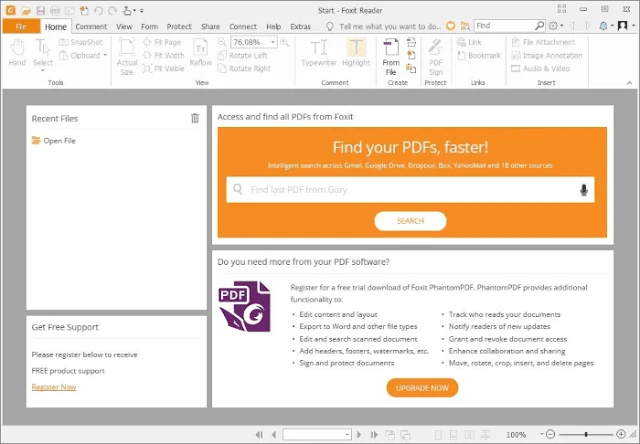This screenshot has height=444, width=640.
Task: Choose the SnapShot tool
Action: click(81, 42)
